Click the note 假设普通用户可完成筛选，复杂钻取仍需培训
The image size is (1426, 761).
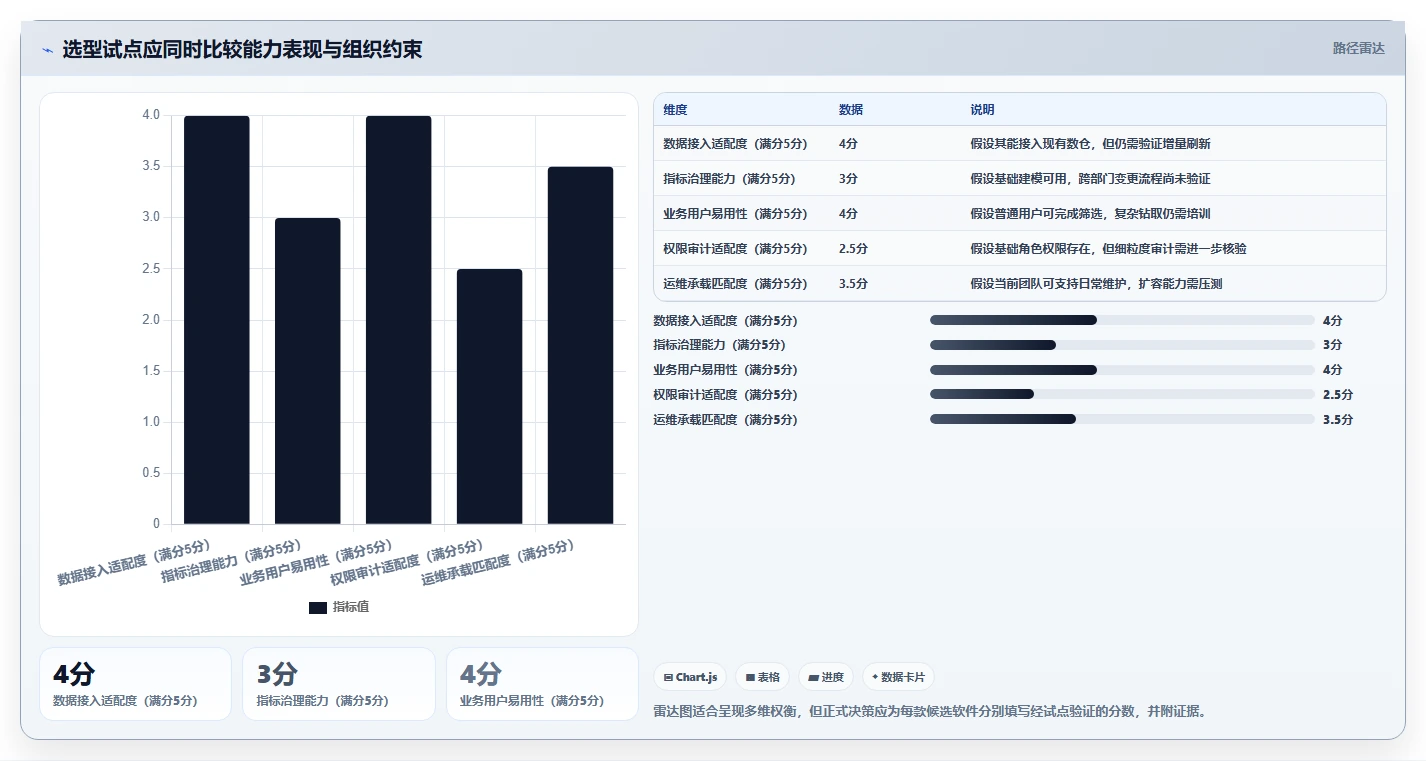point(1090,214)
